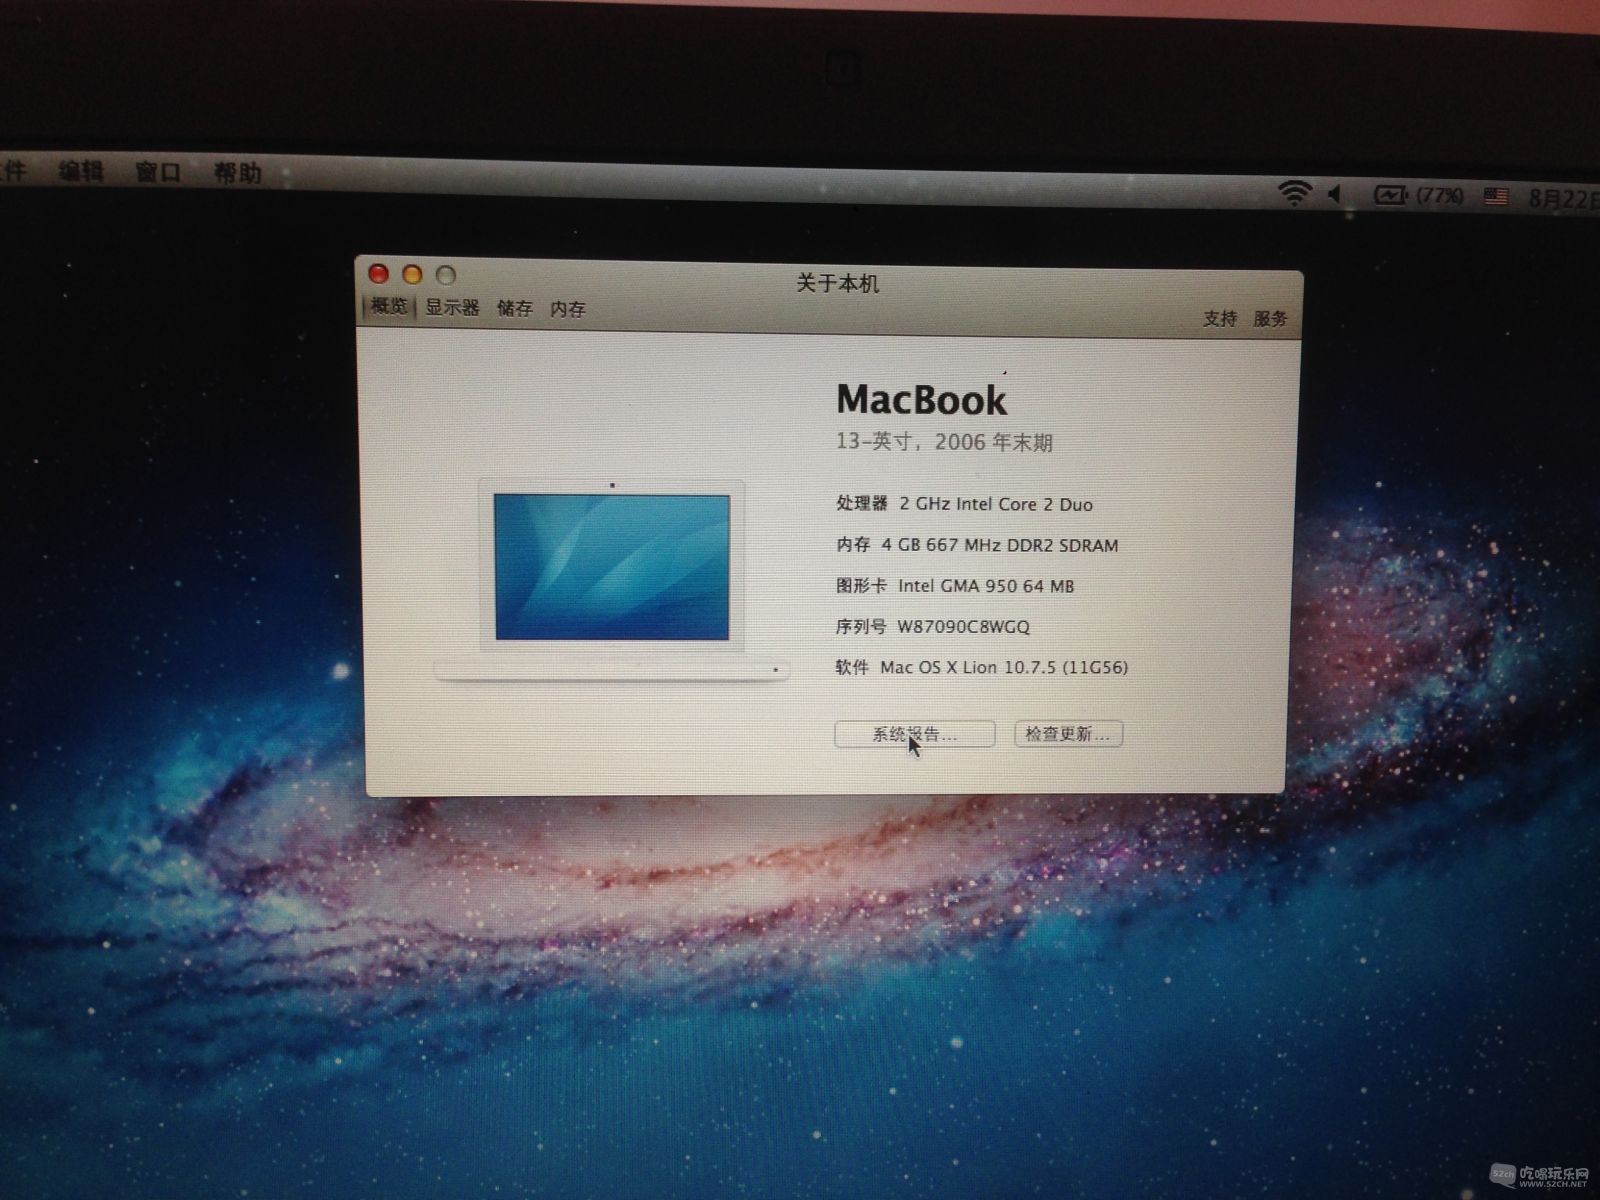The width and height of the screenshot is (1600, 1200).
Task: Click the Intel GMA 950 64 MB text
Action: tap(986, 586)
